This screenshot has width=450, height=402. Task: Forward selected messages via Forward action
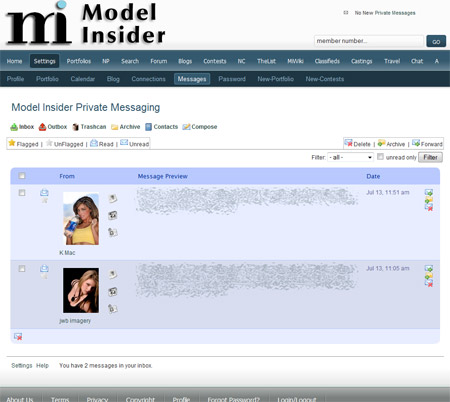[427, 144]
